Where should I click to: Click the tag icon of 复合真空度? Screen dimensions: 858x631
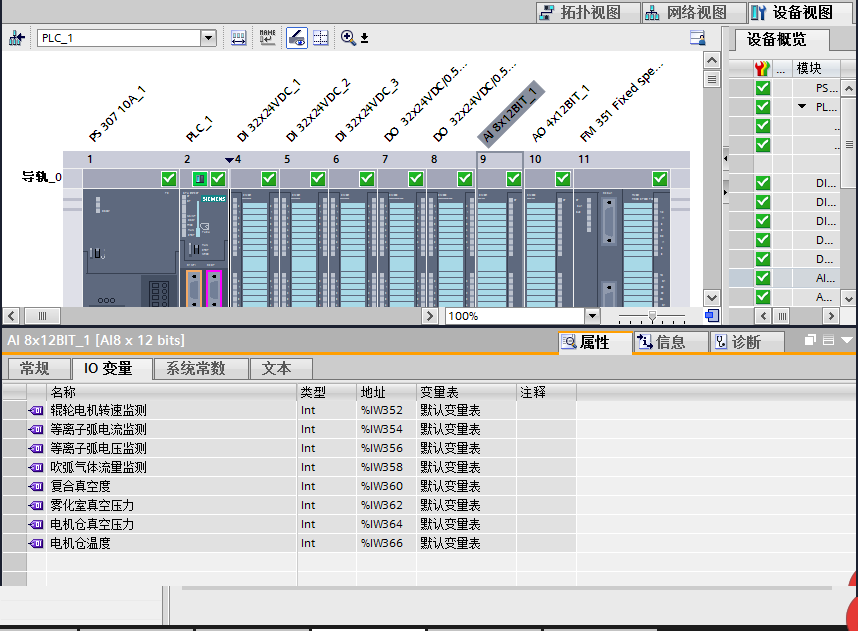pyautogui.click(x=36, y=486)
